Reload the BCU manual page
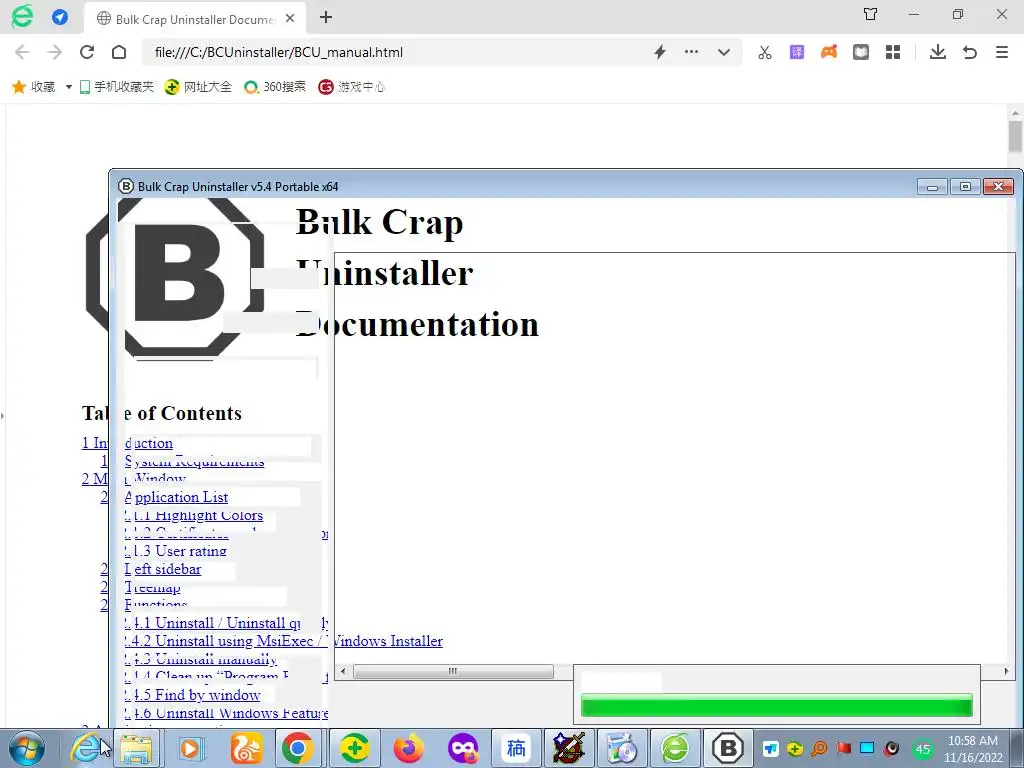This screenshot has height=768, width=1024. (87, 52)
